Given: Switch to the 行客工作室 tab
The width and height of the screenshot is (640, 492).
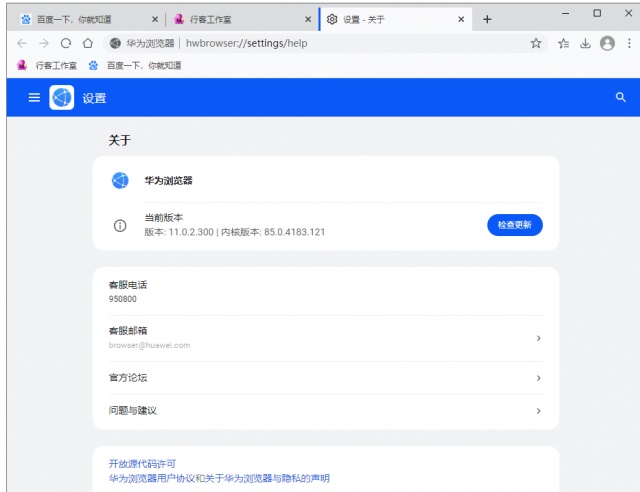Looking at the screenshot, I should [x=241, y=19].
